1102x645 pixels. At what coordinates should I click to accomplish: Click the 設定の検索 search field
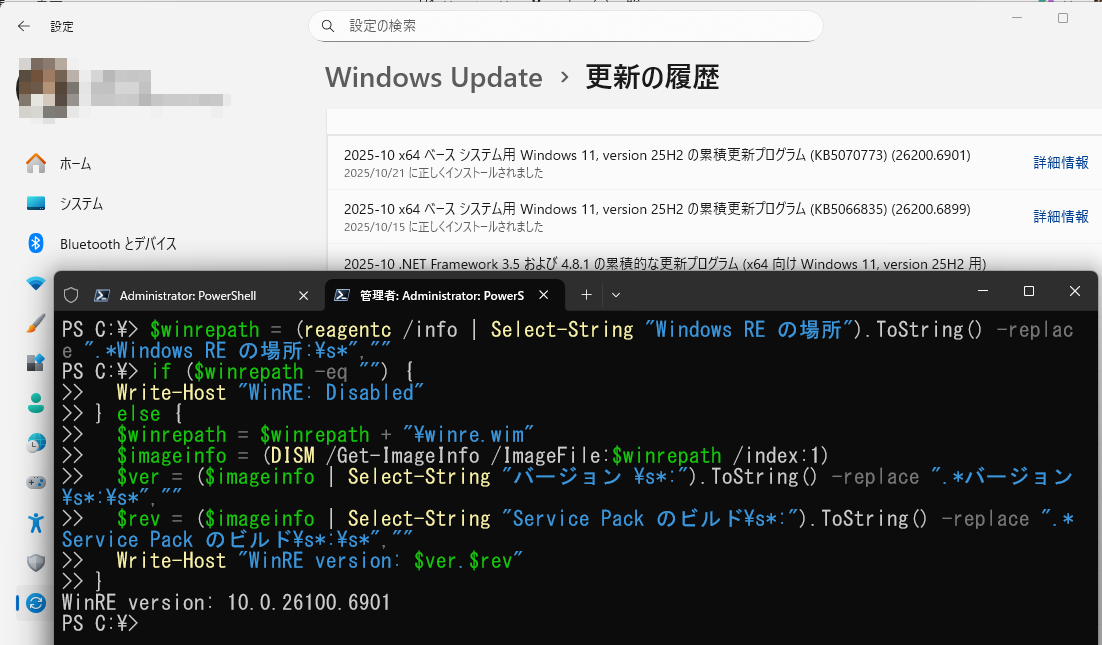(565, 26)
